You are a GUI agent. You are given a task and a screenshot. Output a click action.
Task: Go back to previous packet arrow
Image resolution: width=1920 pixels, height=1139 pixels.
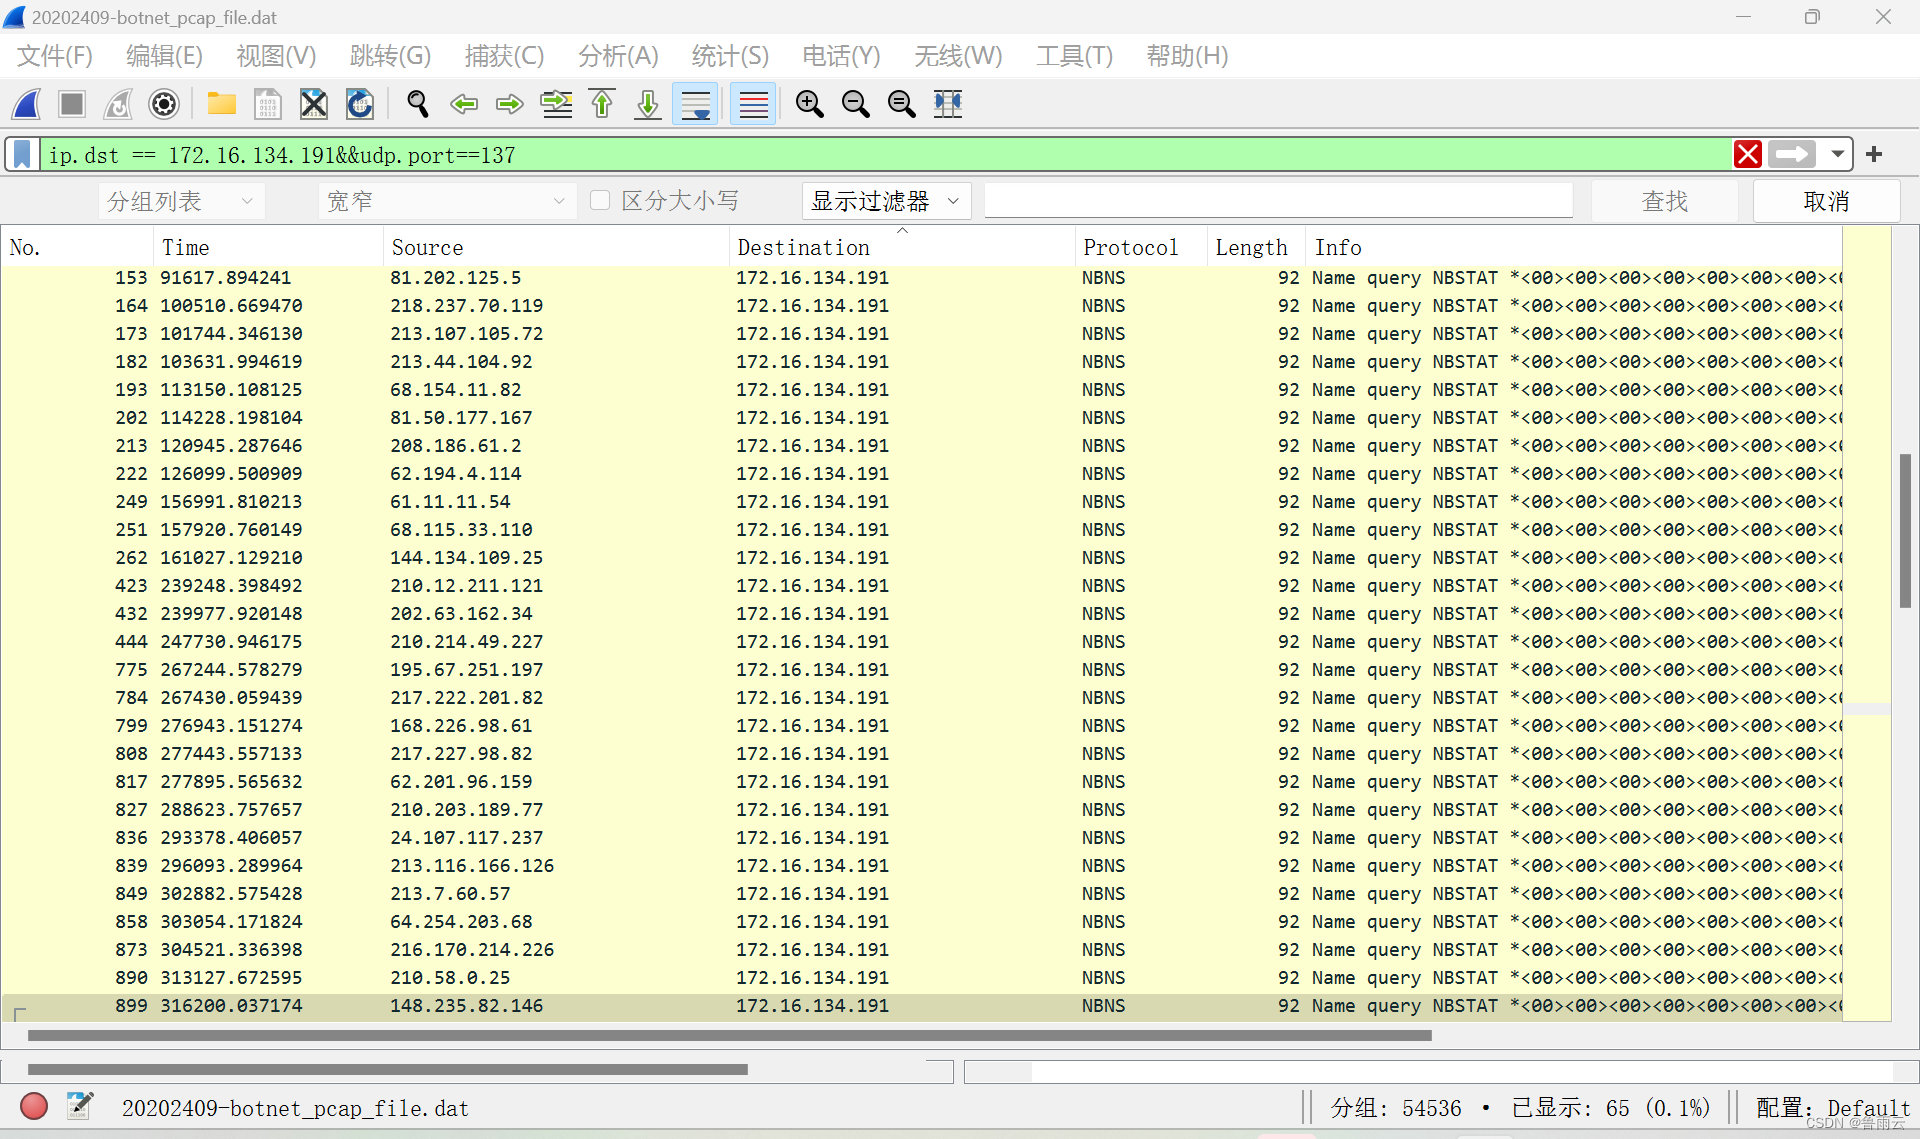pos(463,104)
